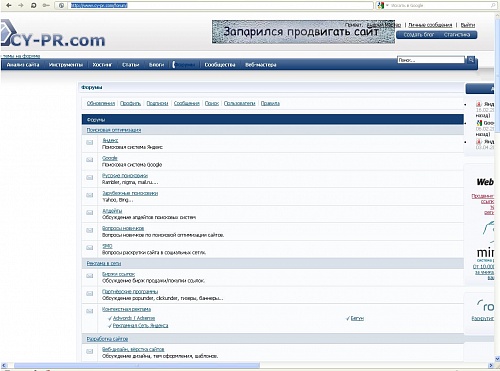Click the Создать блог button
This screenshot has height=371, width=500.
click(419, 35)
